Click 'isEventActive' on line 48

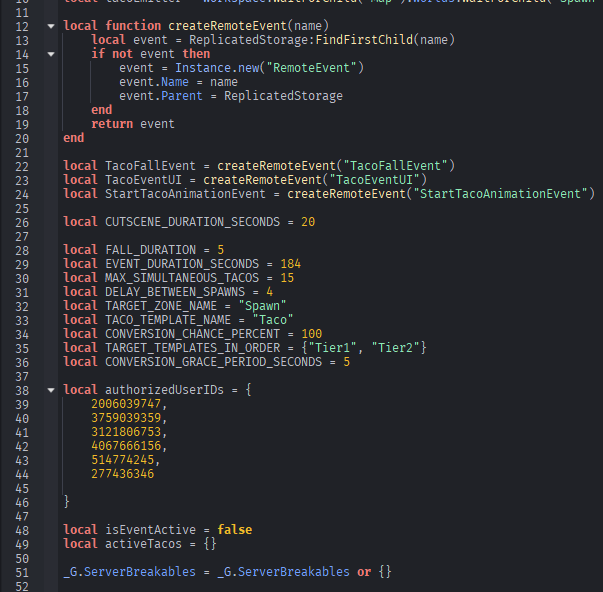(150, 530)
